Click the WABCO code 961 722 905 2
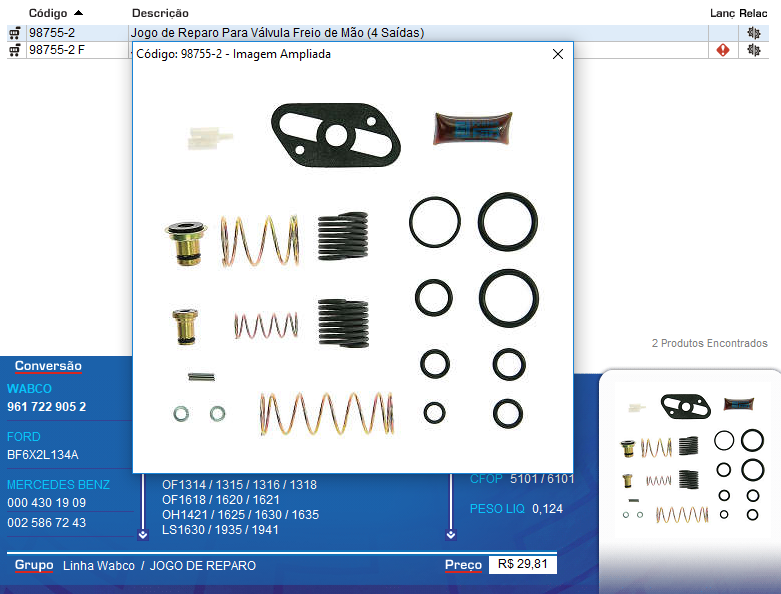The width and height of the screenshot is (781, 594). 47,407
